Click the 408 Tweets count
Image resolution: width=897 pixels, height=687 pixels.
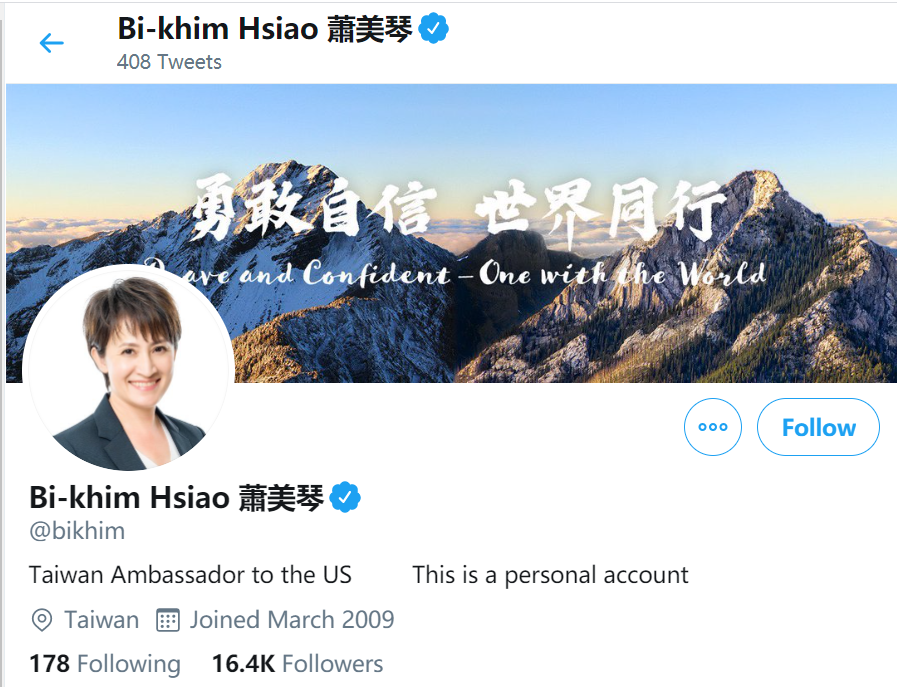tap(169, 62)
